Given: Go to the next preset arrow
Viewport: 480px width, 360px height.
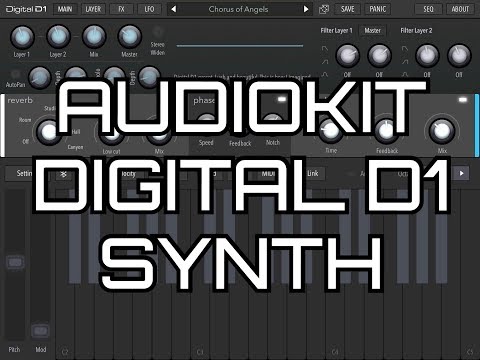Looking at the screenshot, I should click(x=306, y=9).
